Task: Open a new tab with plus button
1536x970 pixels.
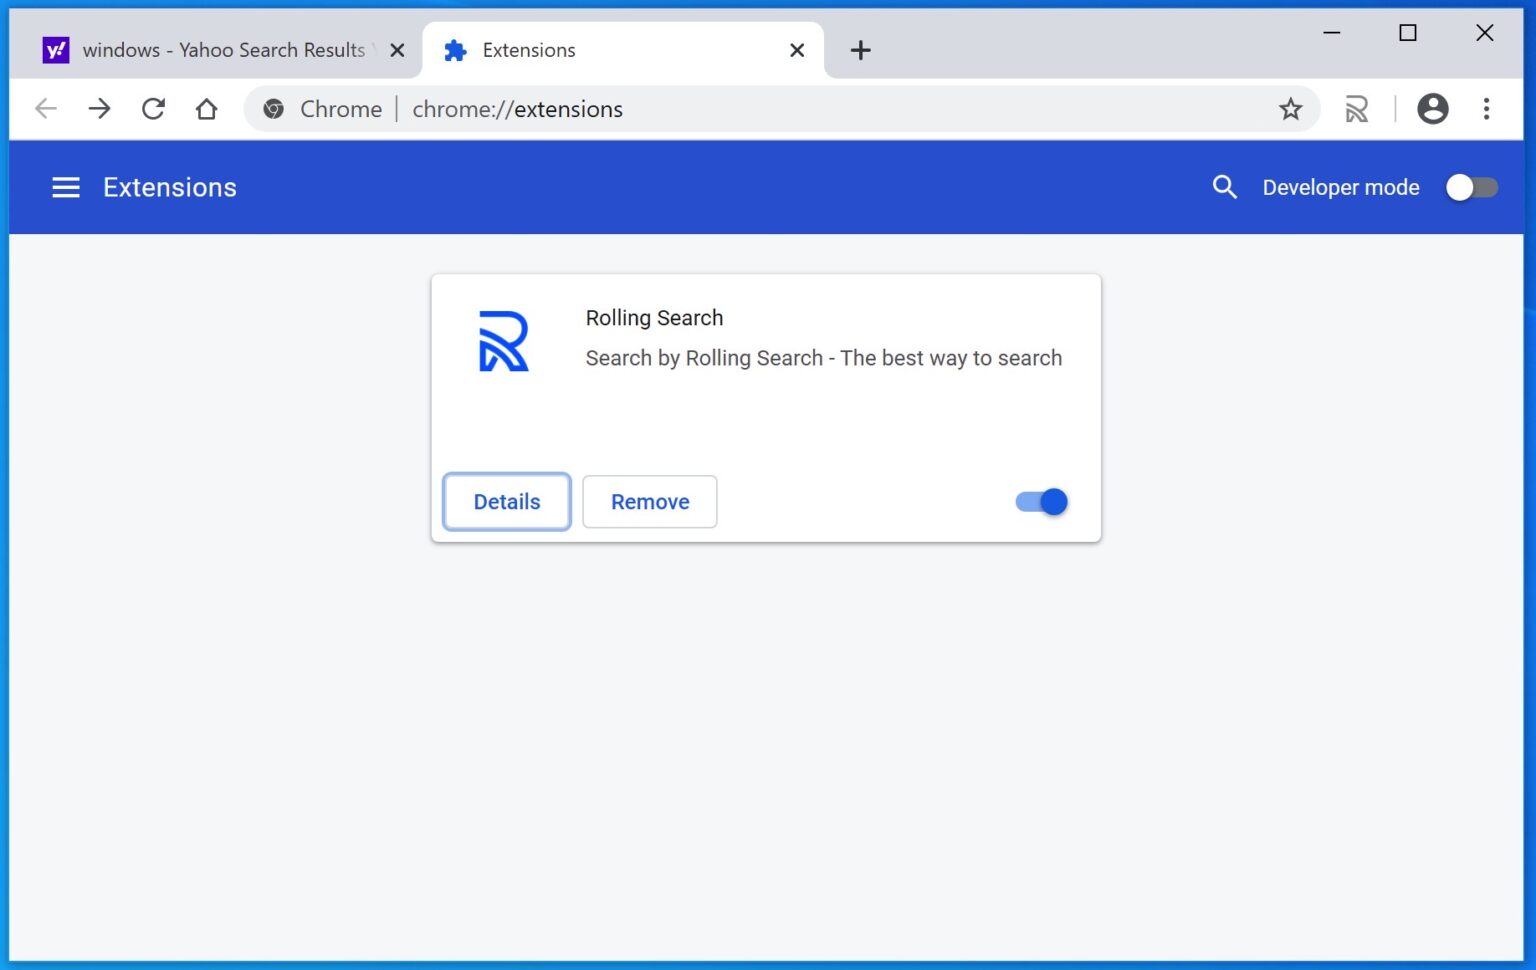Action: coord(860,50)
